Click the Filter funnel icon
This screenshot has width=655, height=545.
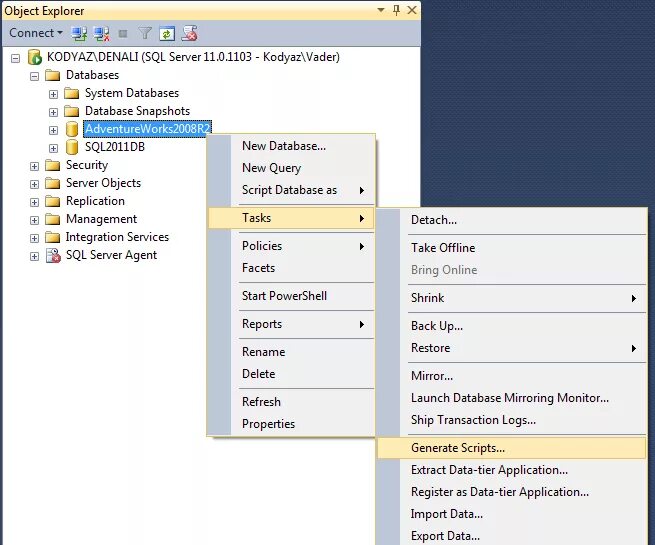click(x=145, y=33)
